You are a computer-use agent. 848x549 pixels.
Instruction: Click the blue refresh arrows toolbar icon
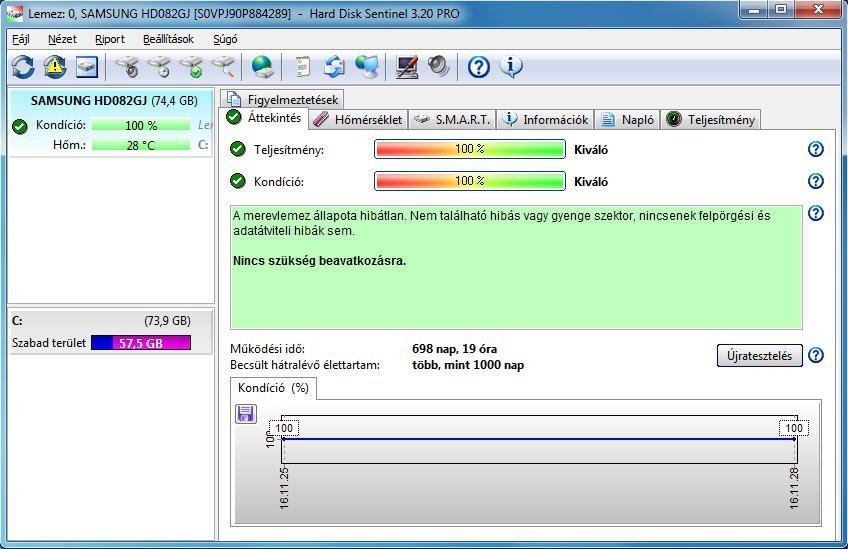point(23,67)
